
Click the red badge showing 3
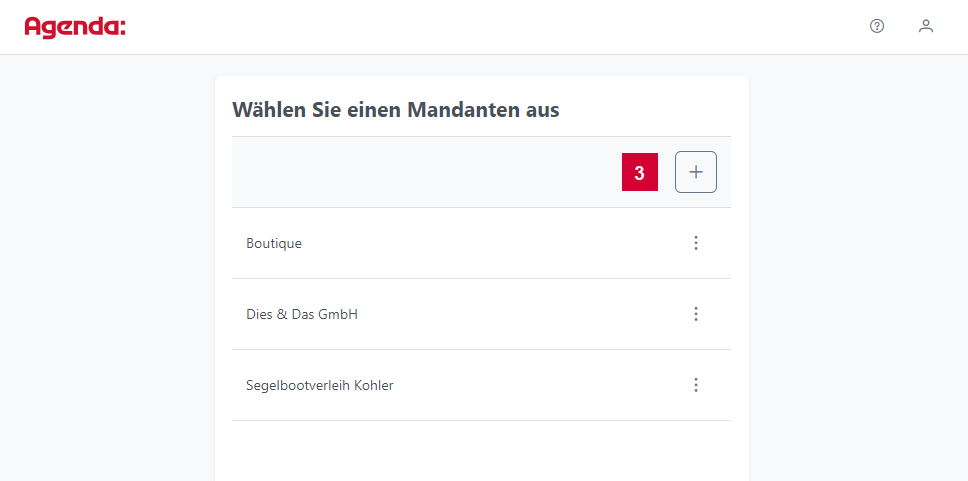click(640, 172)
